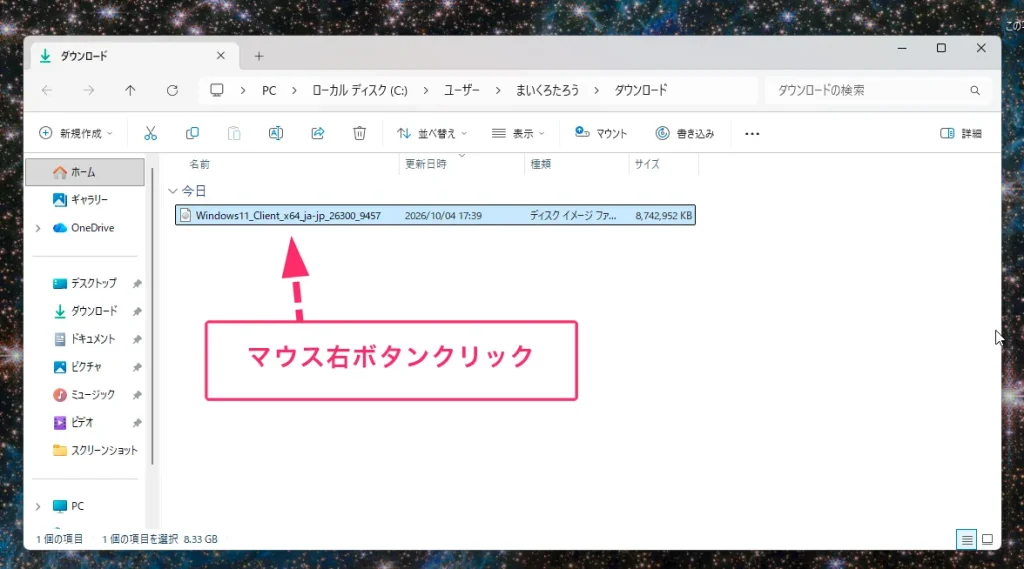The image size is (1024, 569).
Task: Switch to large thumbnails view icon in status bar
Action: (x=987, y=539)
